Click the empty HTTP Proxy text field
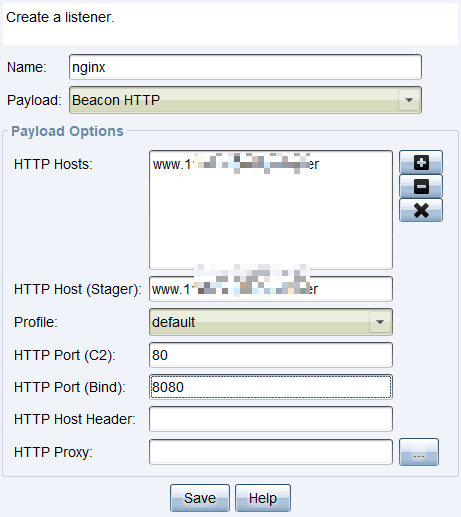 tap(271, 452)
